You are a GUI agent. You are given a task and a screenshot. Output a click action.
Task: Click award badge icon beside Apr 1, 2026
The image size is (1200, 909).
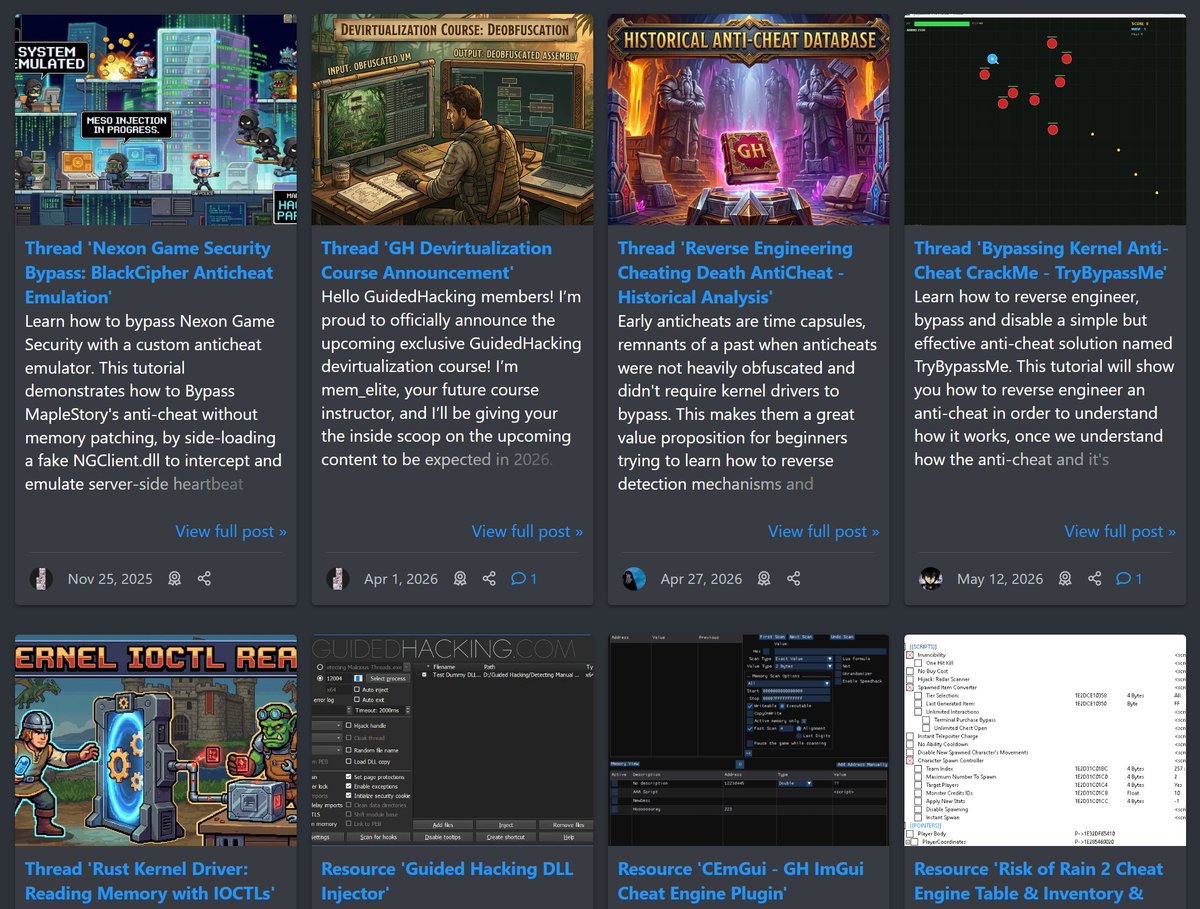pyautogui.click(x=459, y=579)
